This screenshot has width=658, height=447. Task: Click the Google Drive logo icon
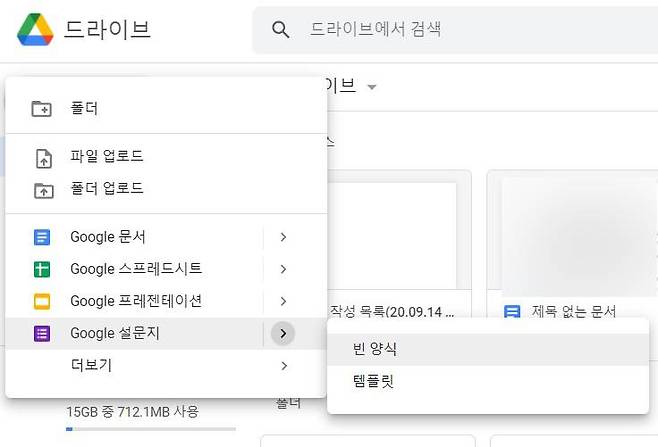click(35, 30)
